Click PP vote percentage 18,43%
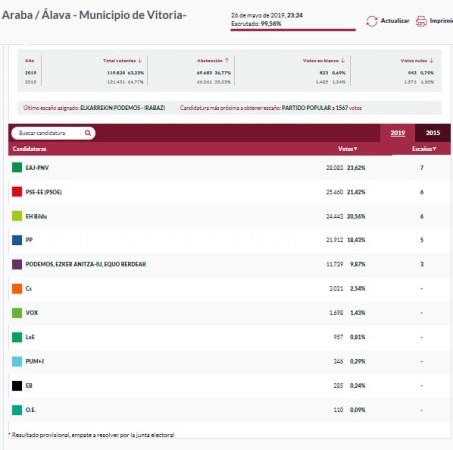Viewport: 453px width, 450px height. (356, 240)
